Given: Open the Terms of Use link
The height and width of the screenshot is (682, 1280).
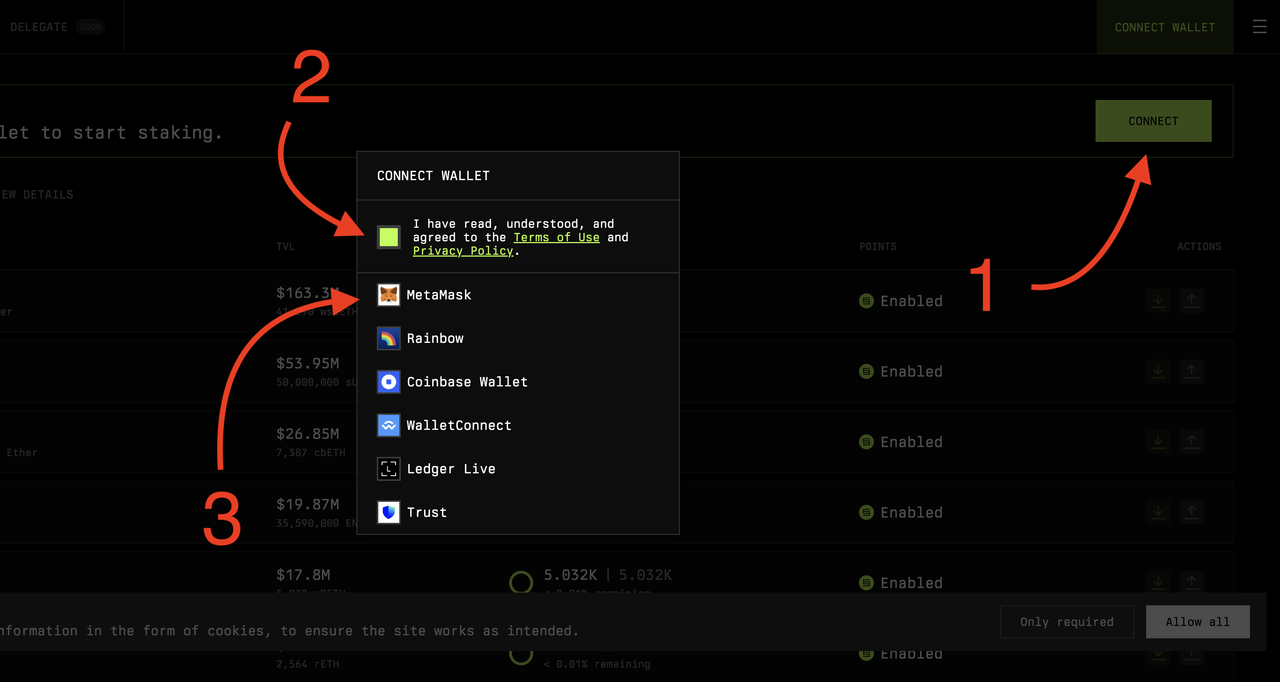Looking at the screenshot, I should point(556,238).
